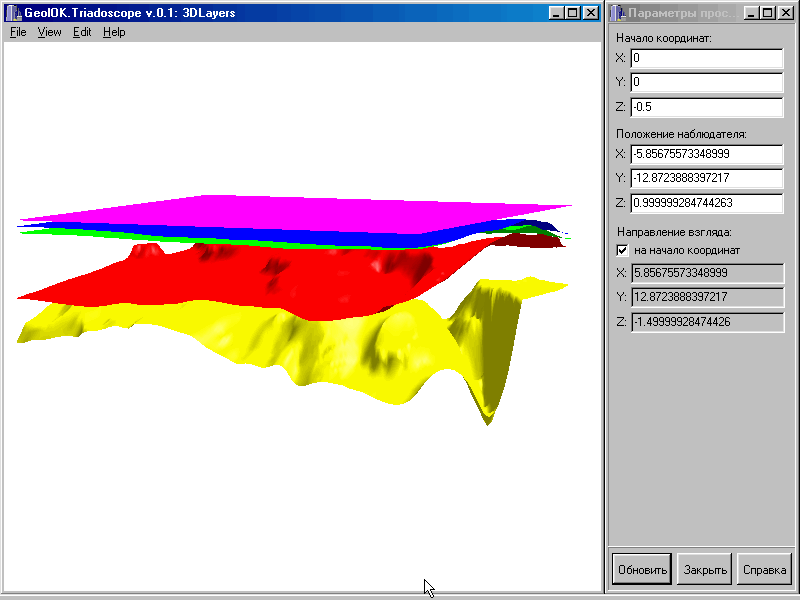
Task: Open the View menu
Action: tap(49, 32)
